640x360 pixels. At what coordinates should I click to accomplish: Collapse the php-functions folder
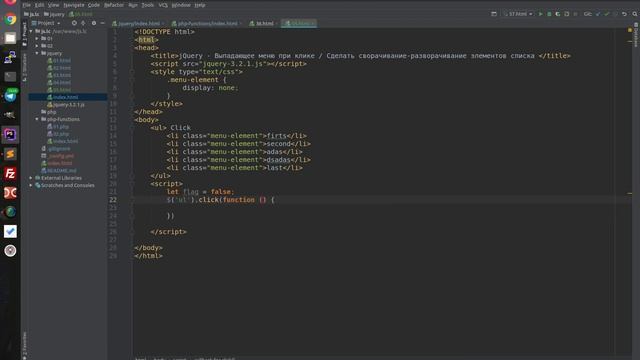37,119
